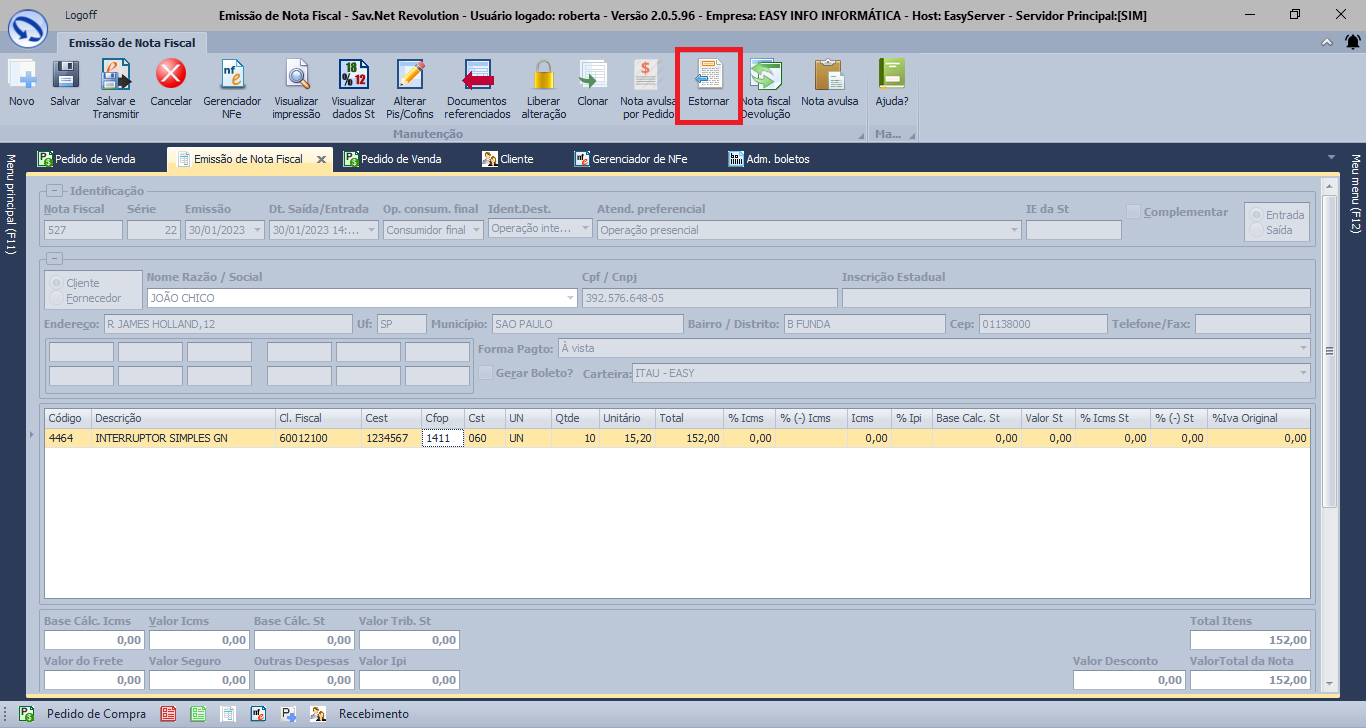This screenshot has height=728, width=1366.
Task: Click the red Cancelar icon
Action: click(171, 75)
